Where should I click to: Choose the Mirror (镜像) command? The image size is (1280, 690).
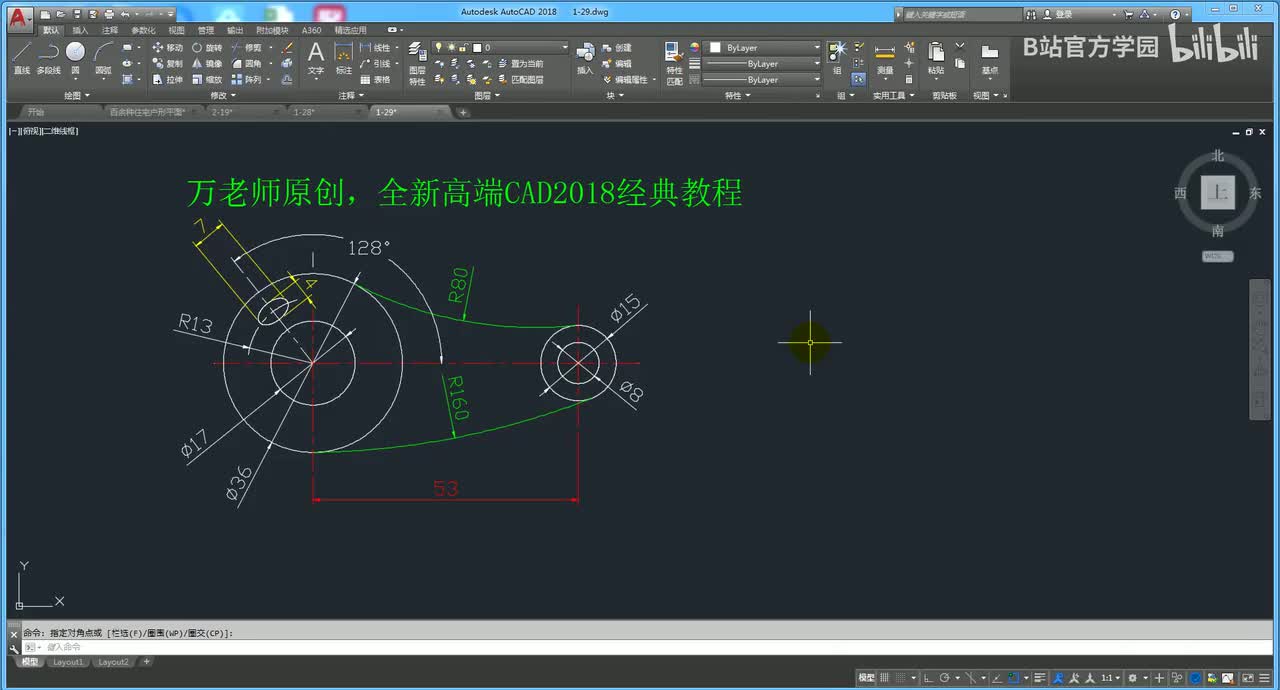pyautogui.click(x=207, y=63)
